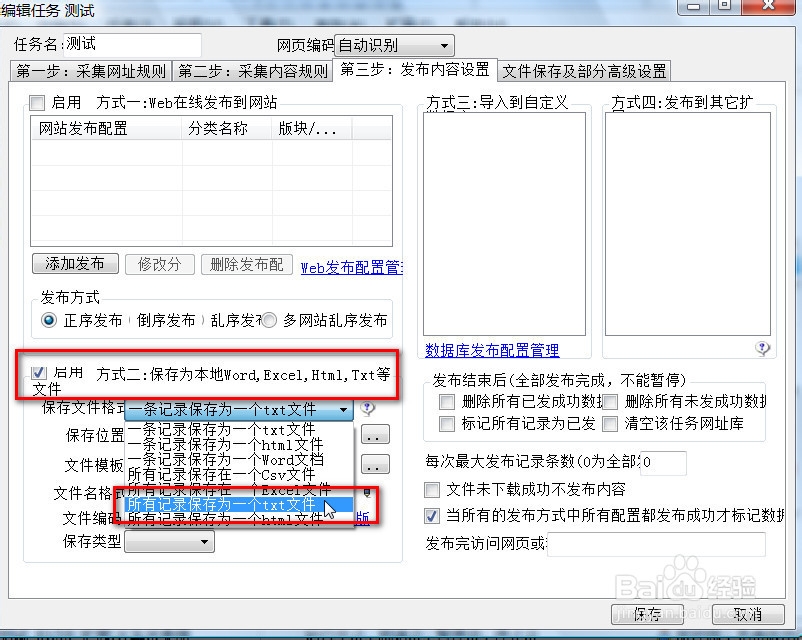The image size is (802, 640).
Task: Click the 添加发布 button
Action: [x=74, y=264]
